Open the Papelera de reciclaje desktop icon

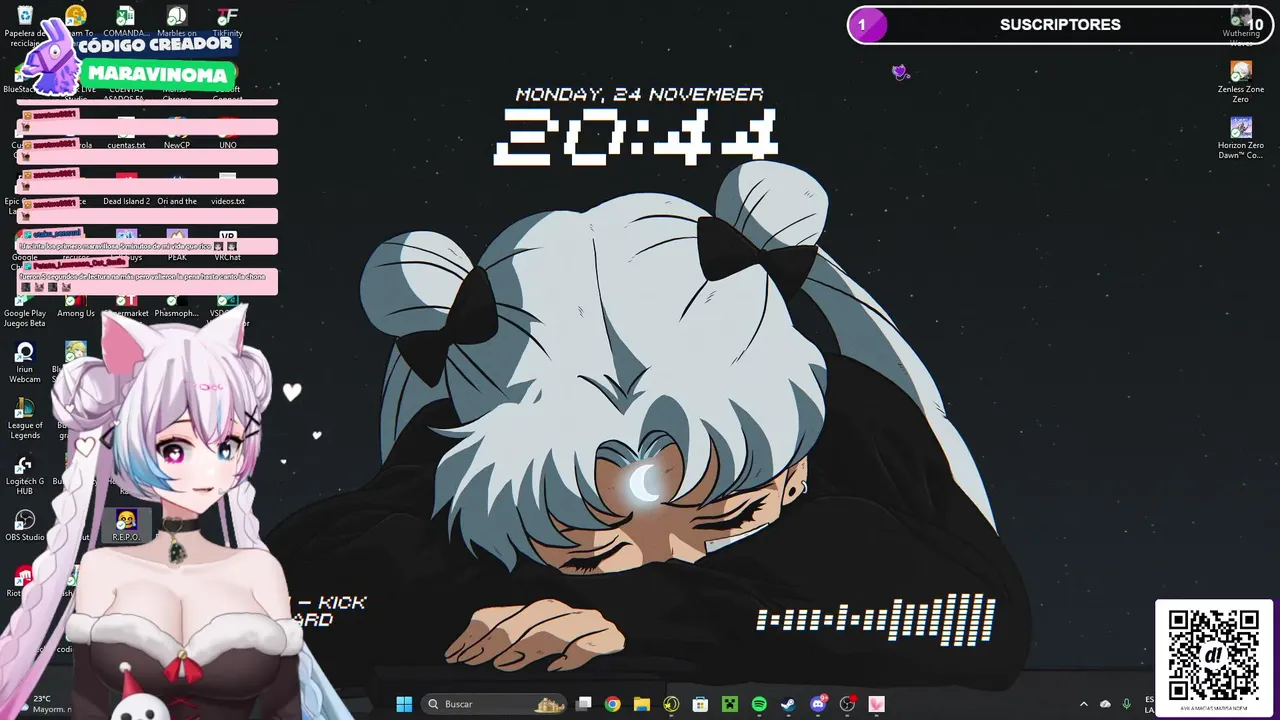[25, 26]
